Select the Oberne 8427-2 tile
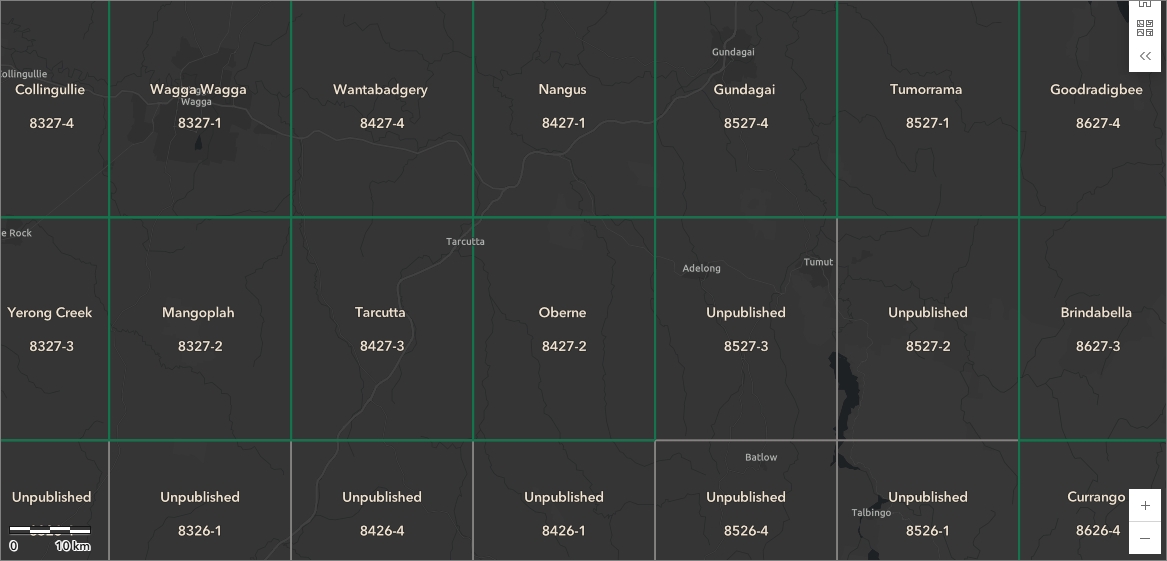The image size is (1167, 561). (x=563, y=329)
